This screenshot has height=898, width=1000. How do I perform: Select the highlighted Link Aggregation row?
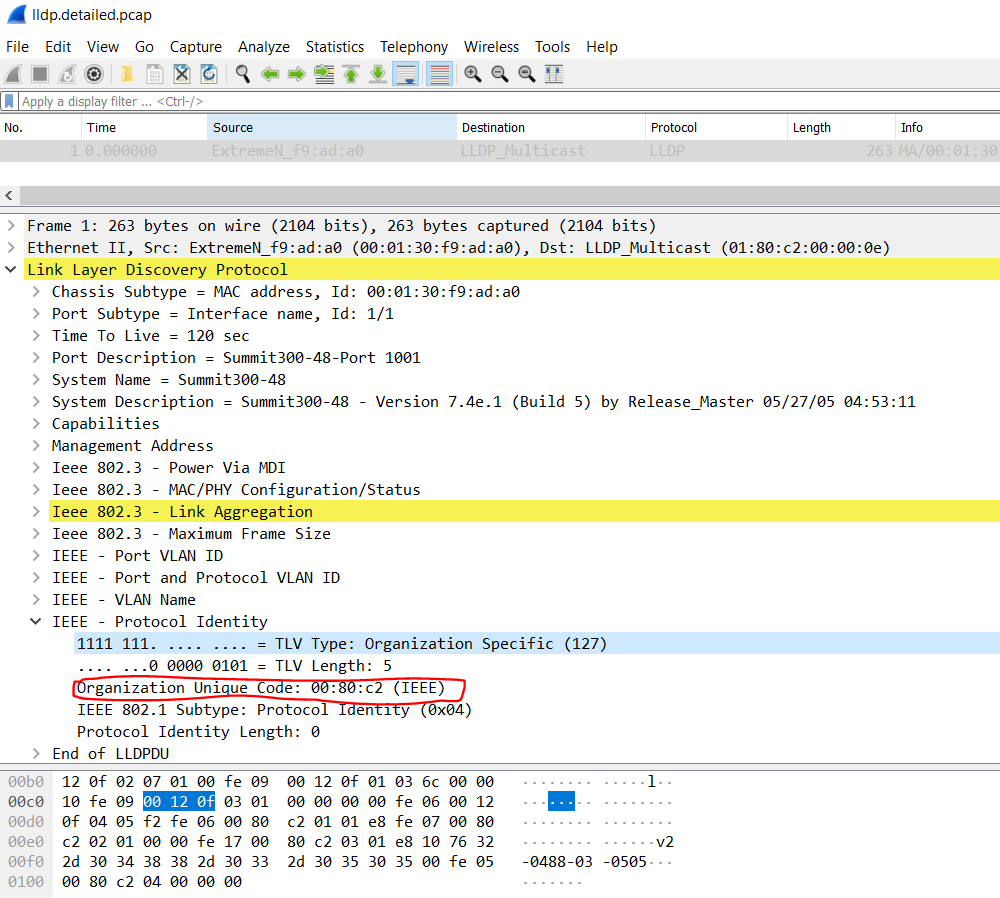pyautogui.click(x=200, y=511)
